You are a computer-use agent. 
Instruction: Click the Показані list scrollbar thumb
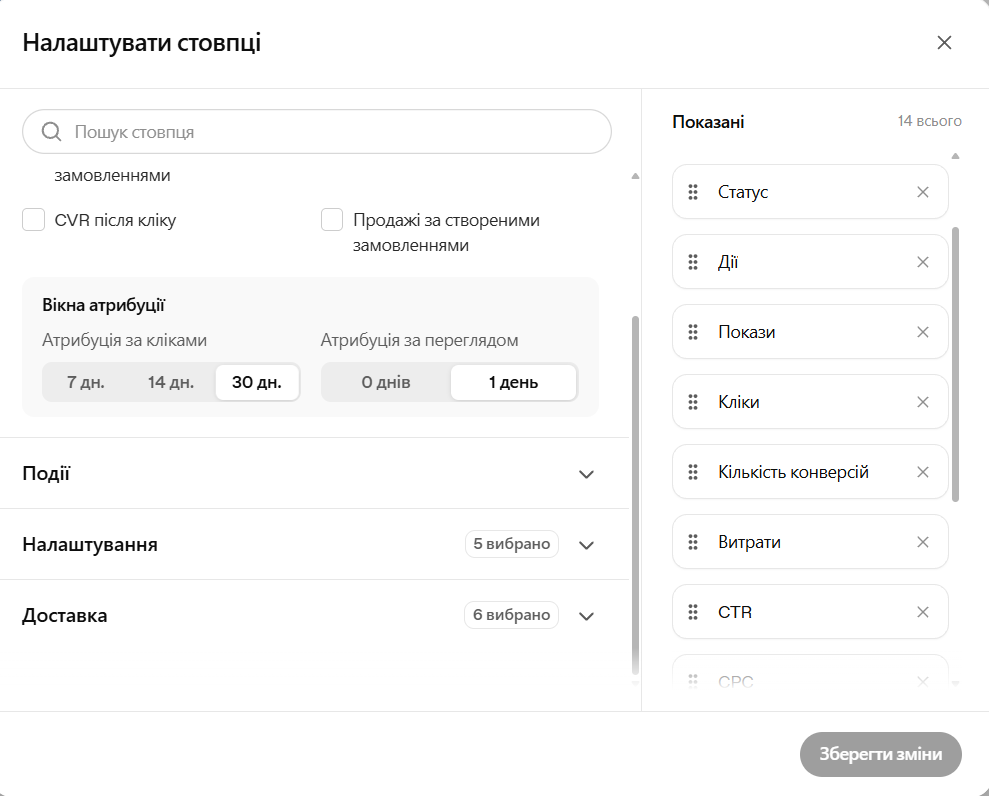pos(955,364)
